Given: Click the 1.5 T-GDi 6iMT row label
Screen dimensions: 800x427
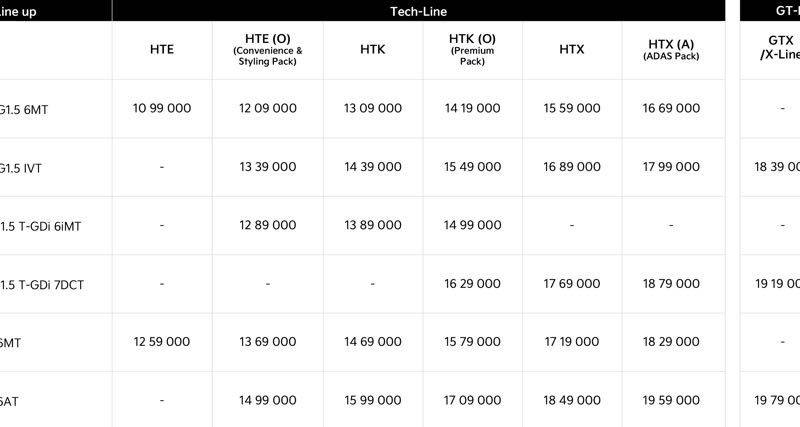Looking at the screenshot, I should (x=41, y=226).
